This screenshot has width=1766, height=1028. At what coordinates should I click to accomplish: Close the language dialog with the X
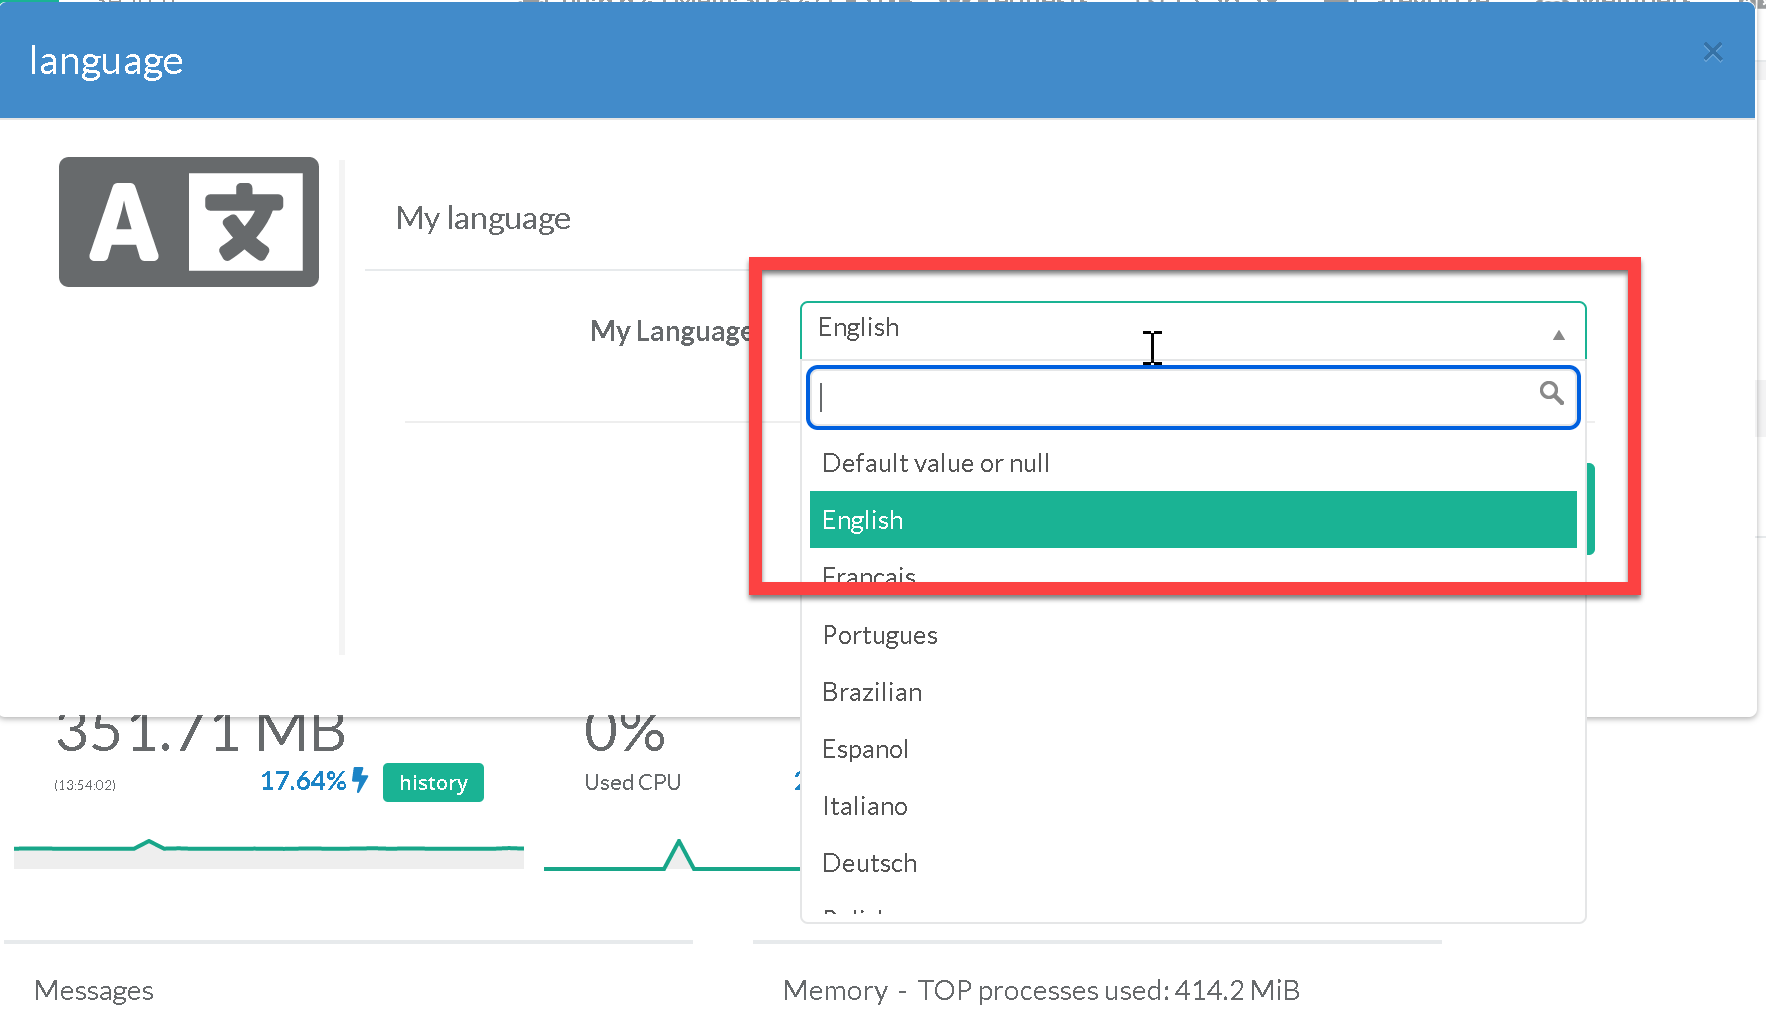[x=1712, y=52]
